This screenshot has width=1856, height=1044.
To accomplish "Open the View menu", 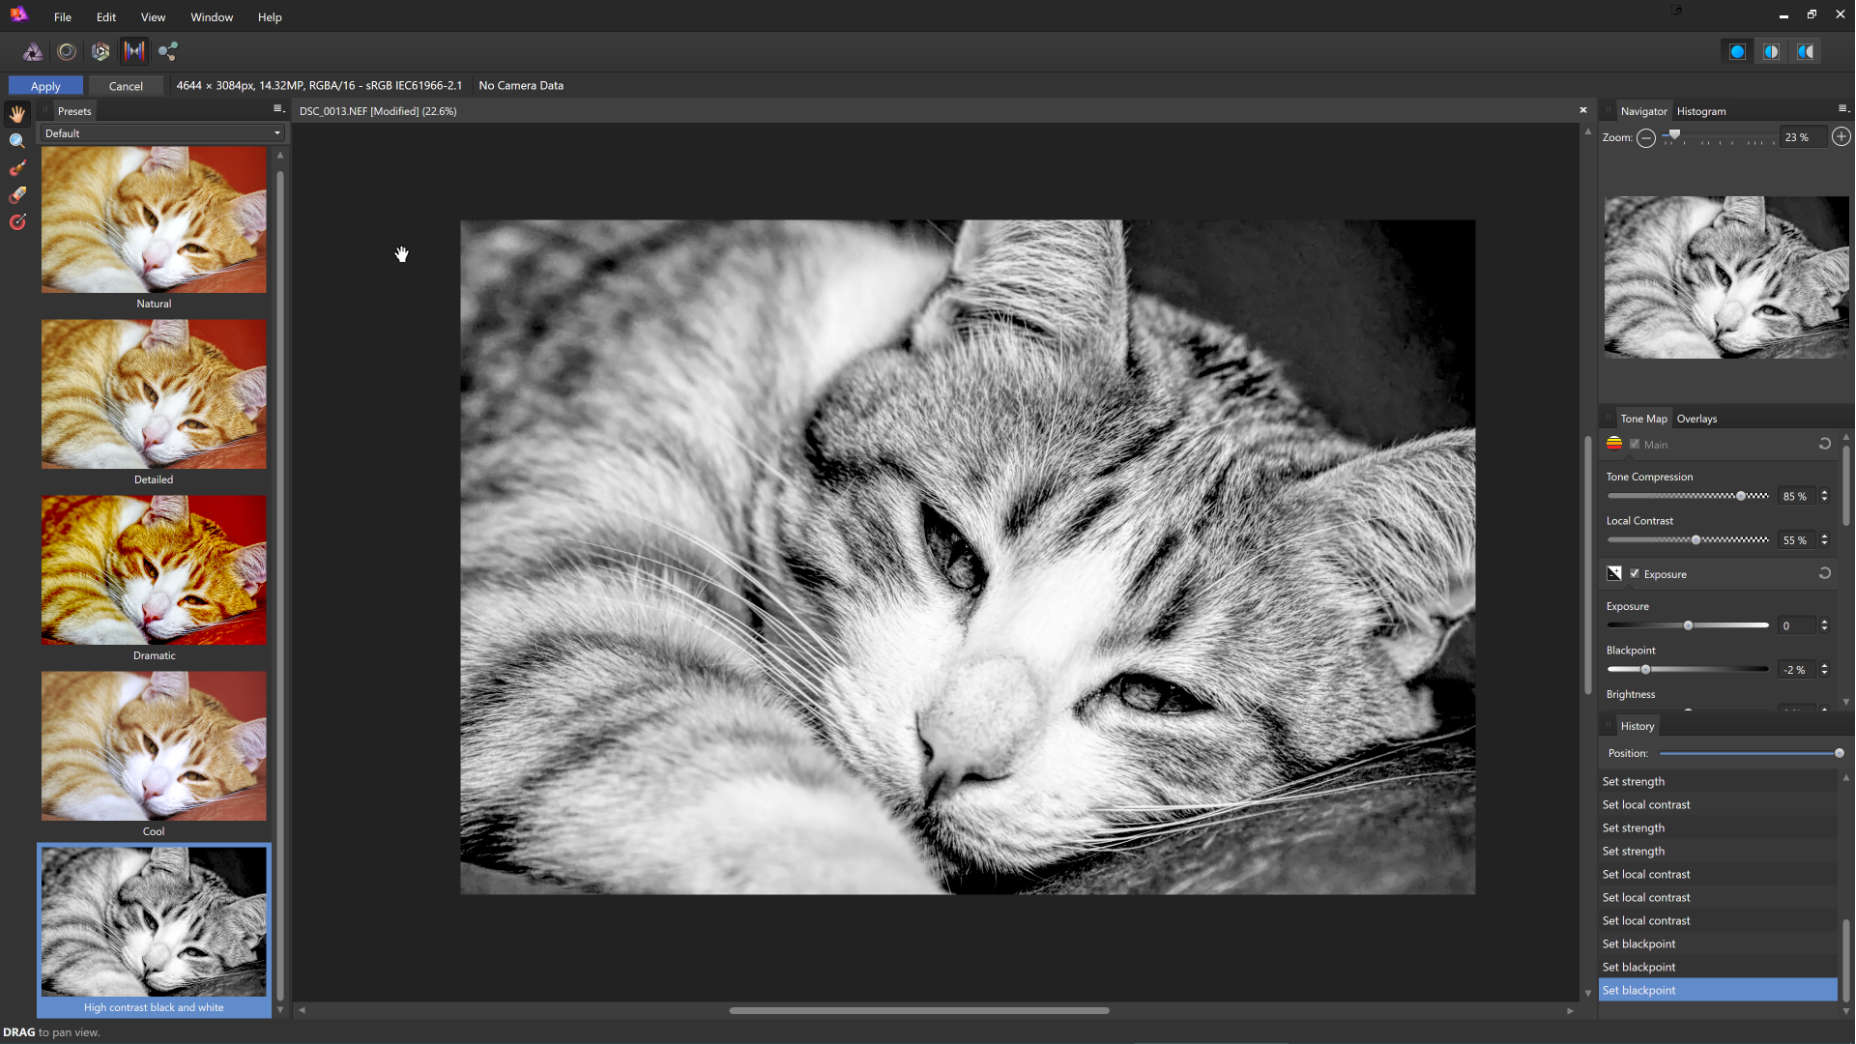I will (153, 17).
